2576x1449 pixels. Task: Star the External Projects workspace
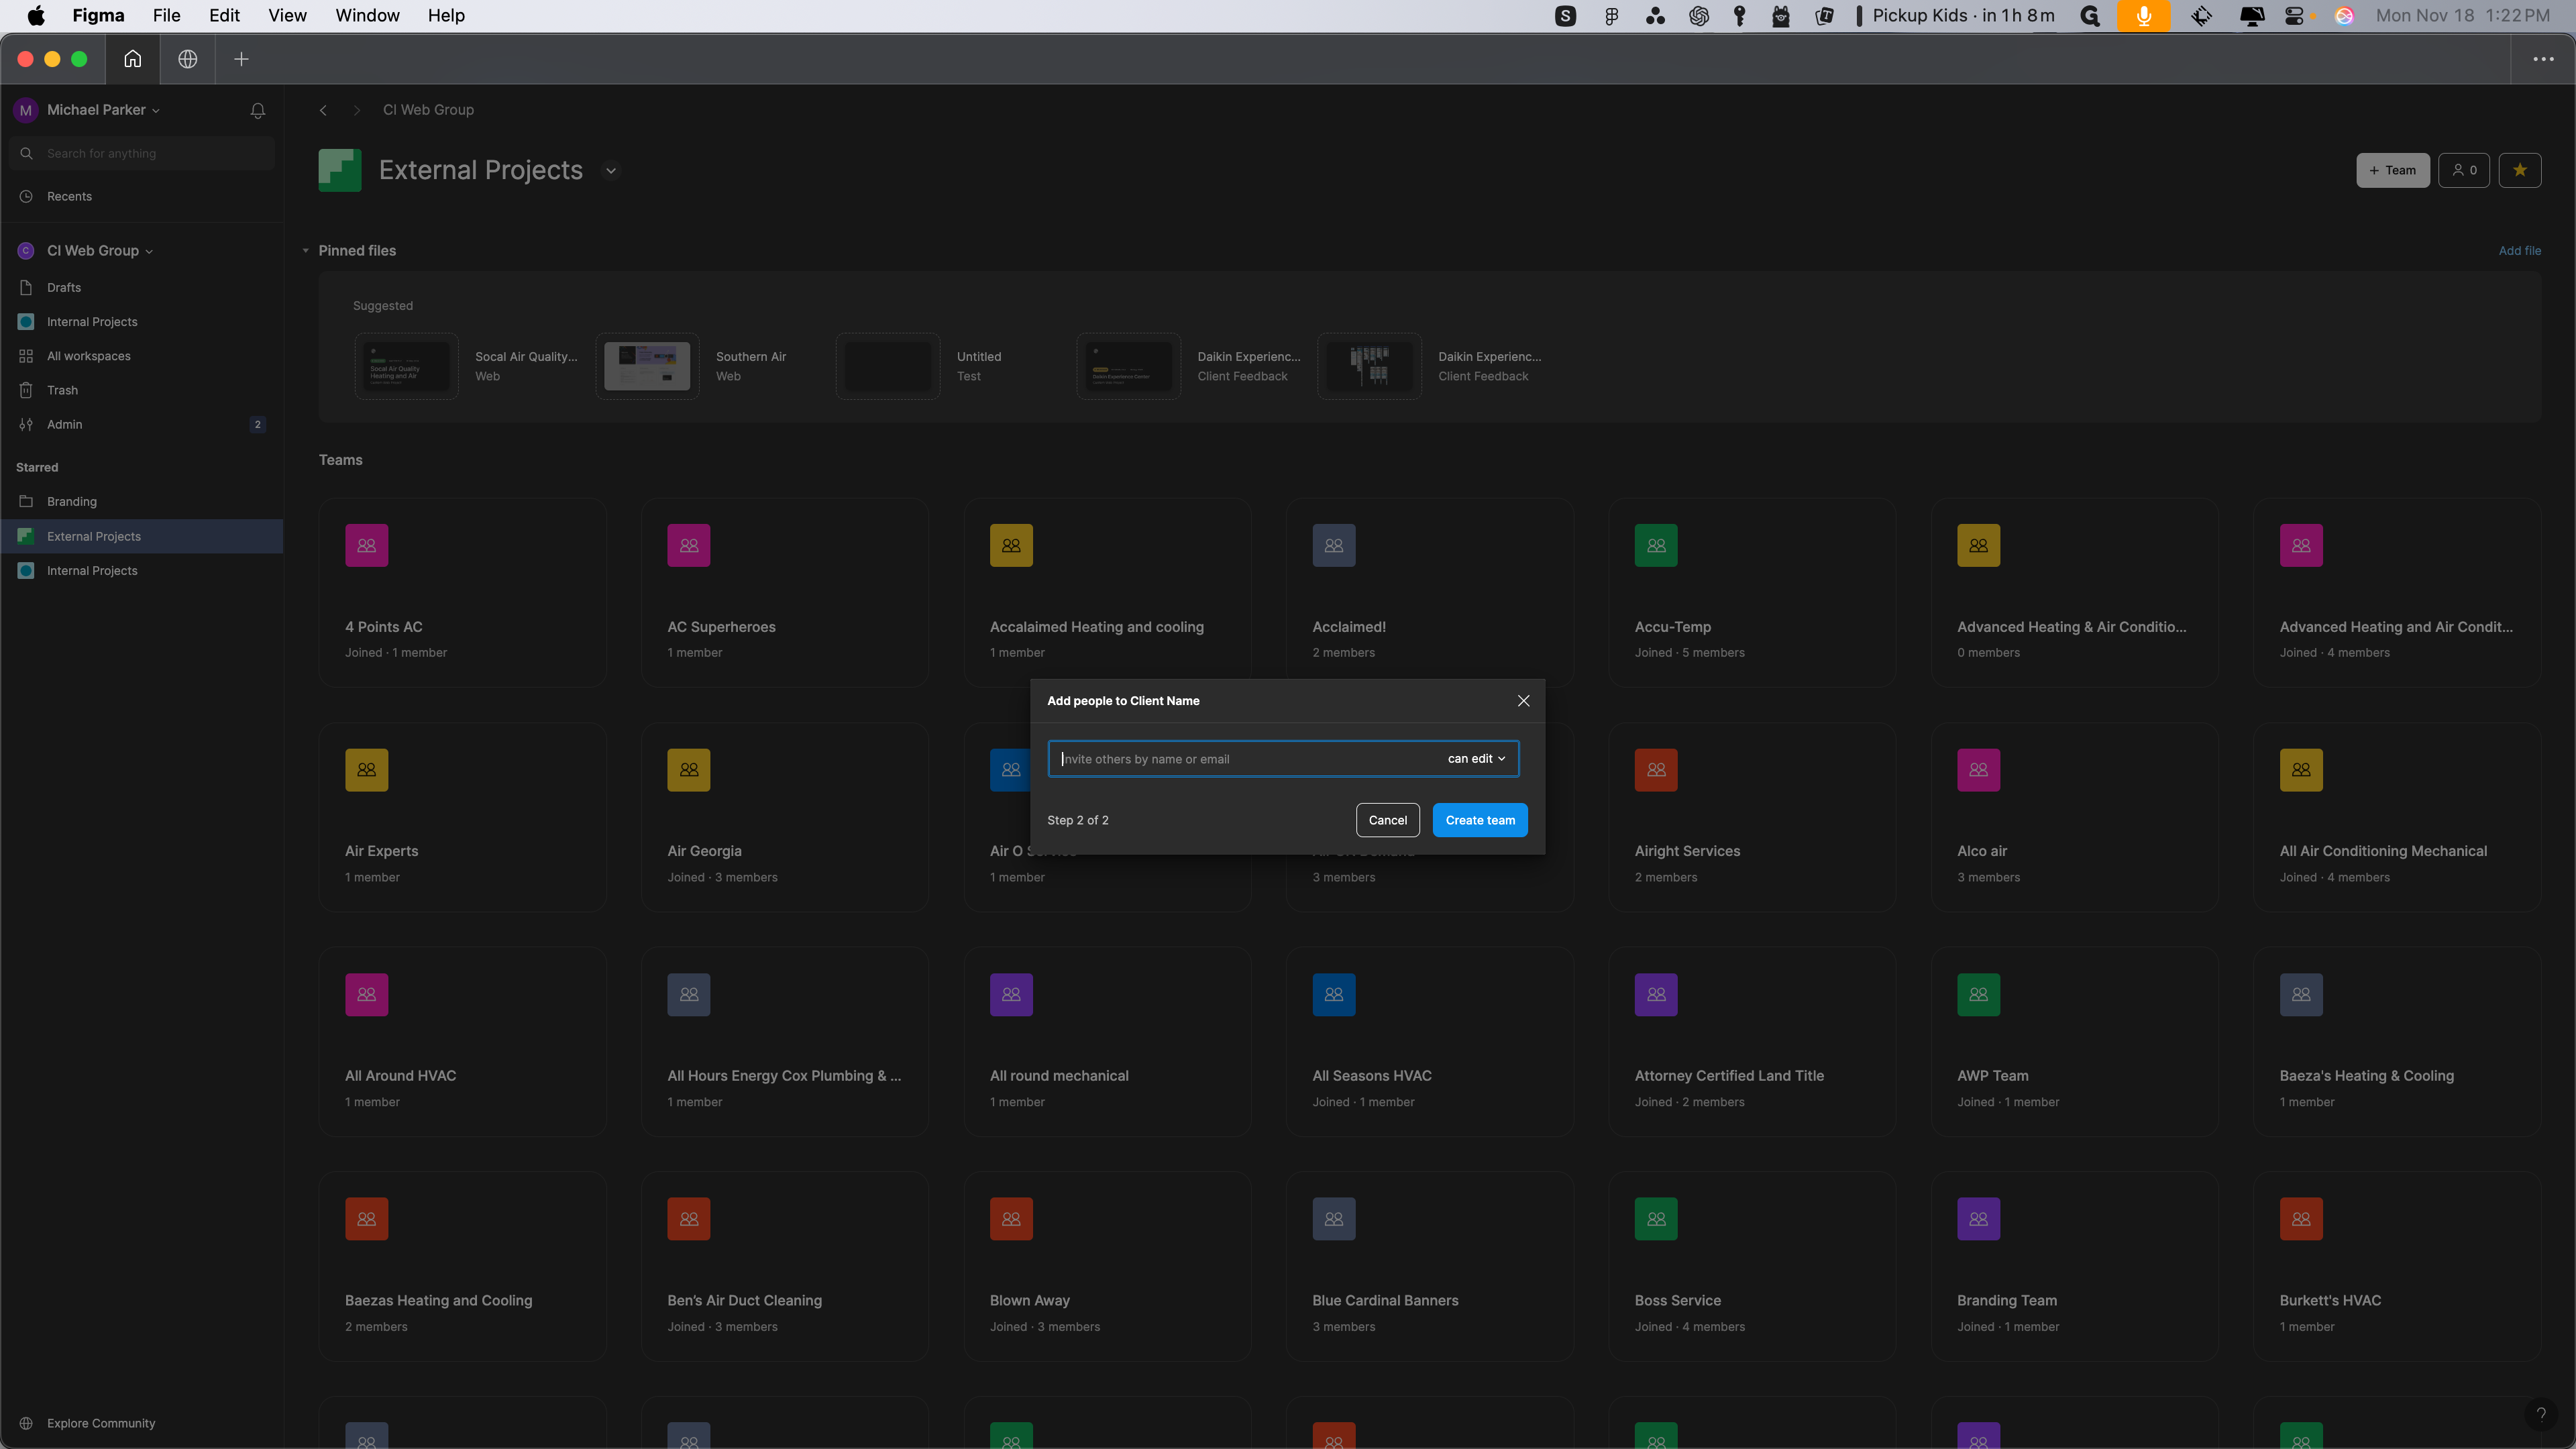click(2519, 170)
